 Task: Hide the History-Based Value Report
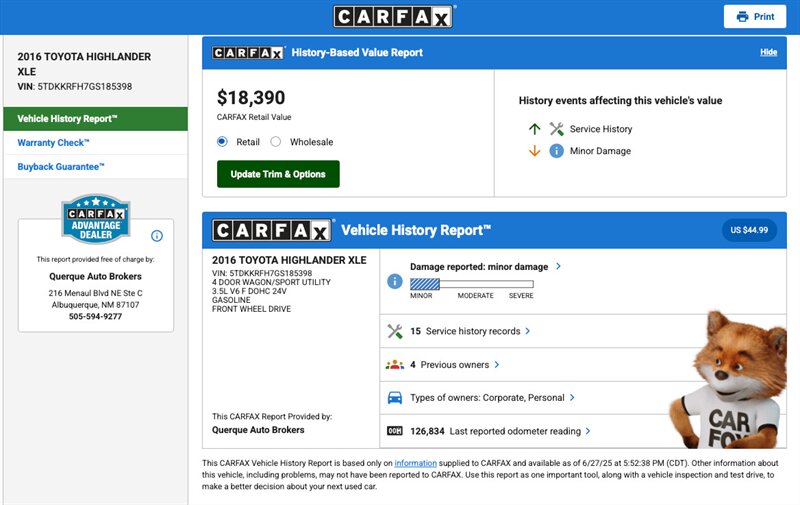coord(768,52)
